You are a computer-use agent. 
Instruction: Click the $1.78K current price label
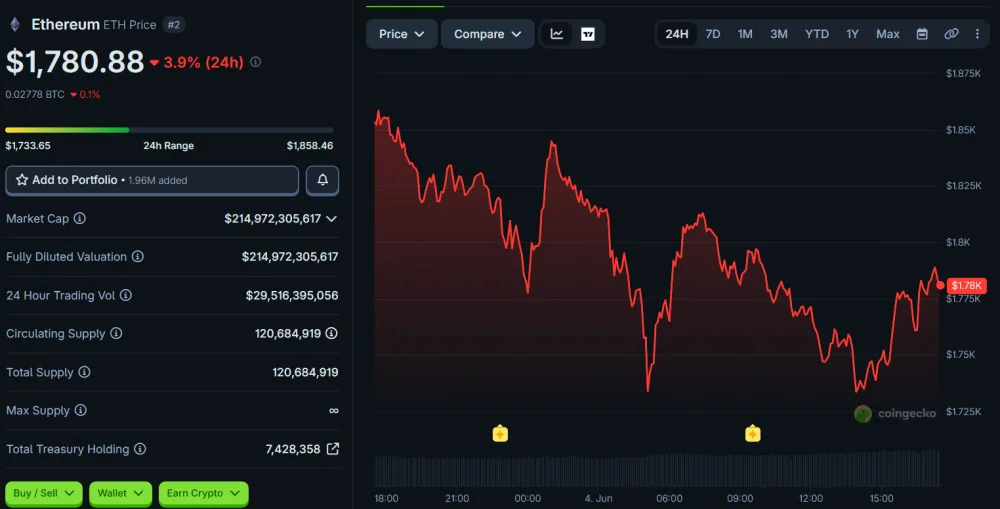(966, 285)
